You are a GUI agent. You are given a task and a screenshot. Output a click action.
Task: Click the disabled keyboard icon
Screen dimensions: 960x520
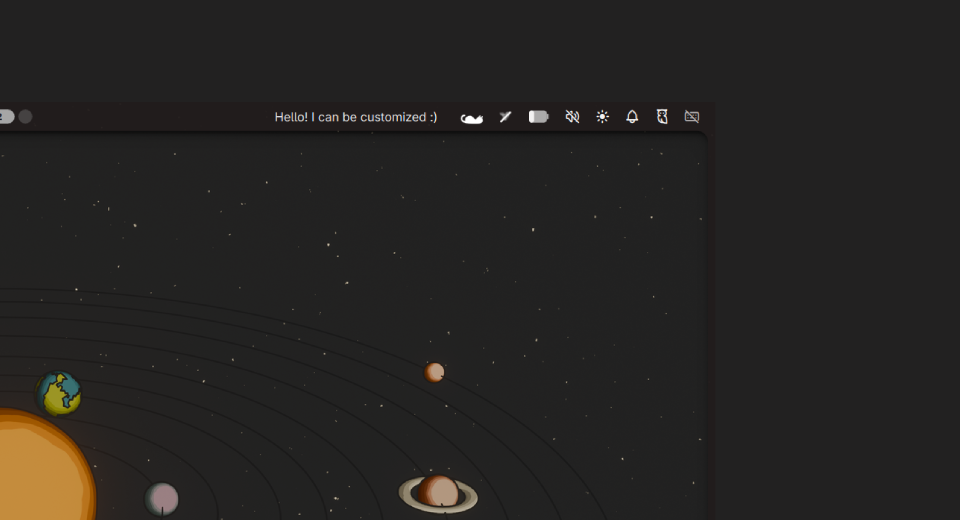tap(692, 116)
